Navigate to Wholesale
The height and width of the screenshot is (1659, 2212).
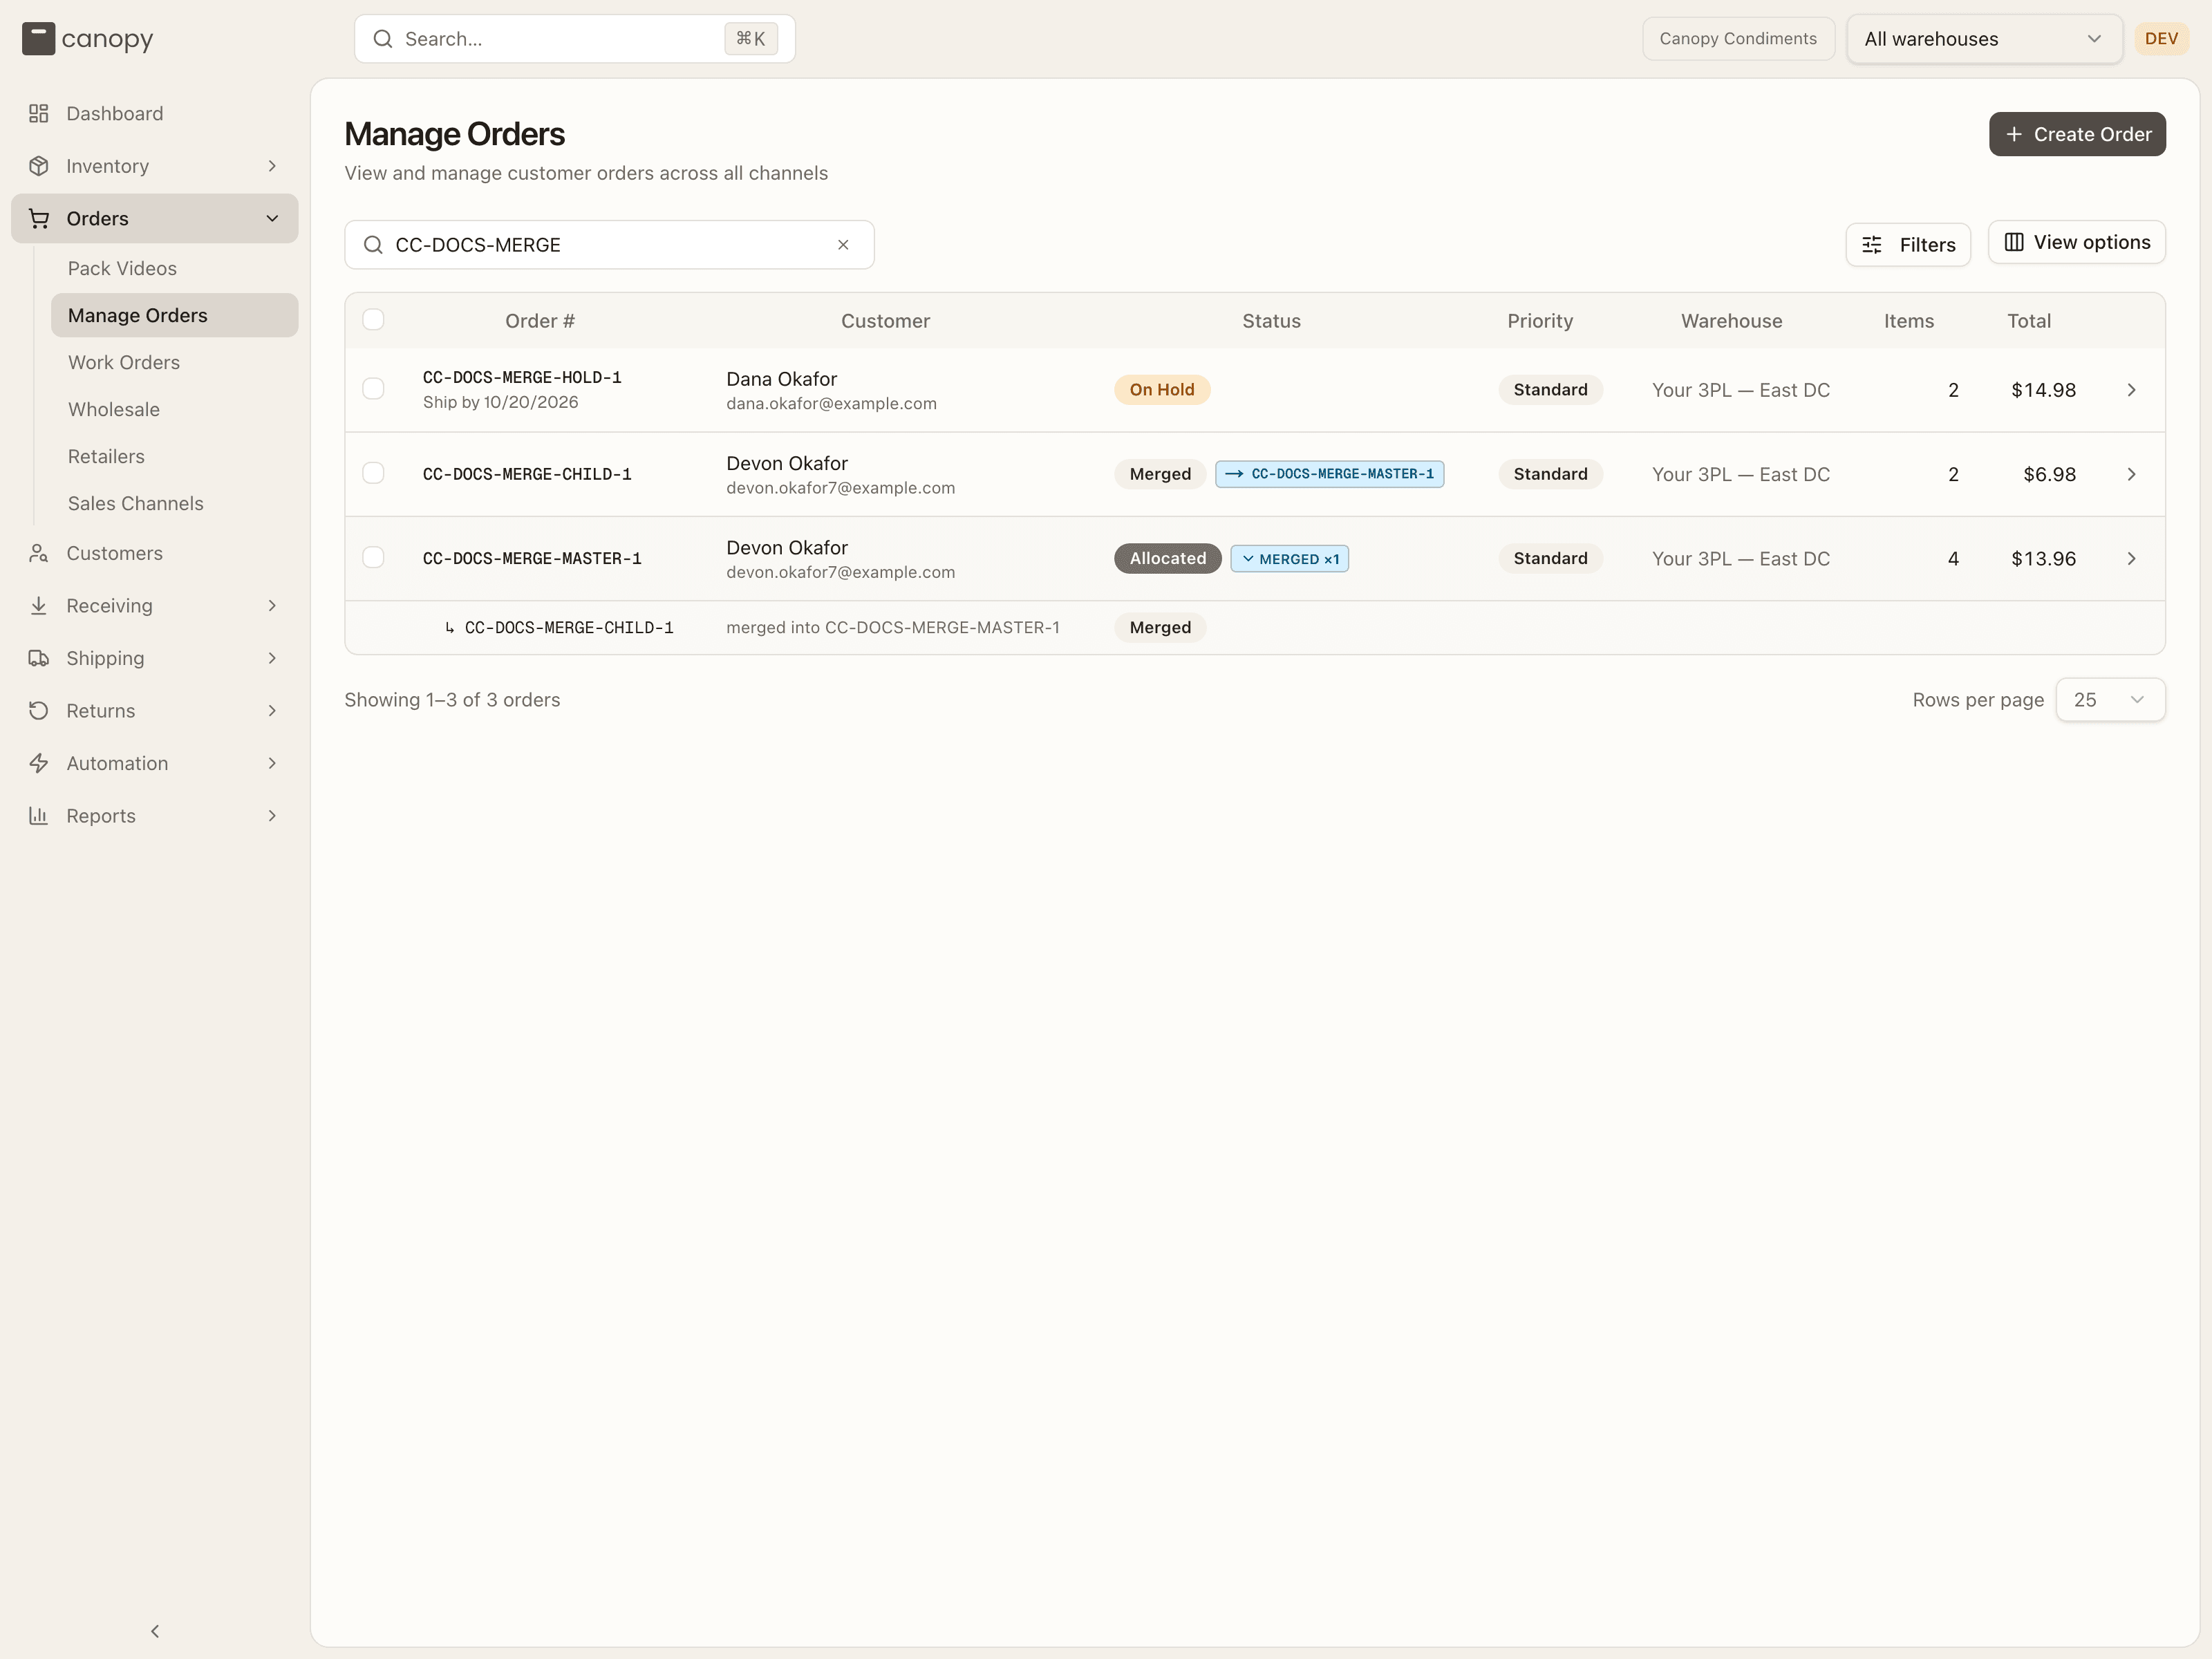tap(175, 409)
